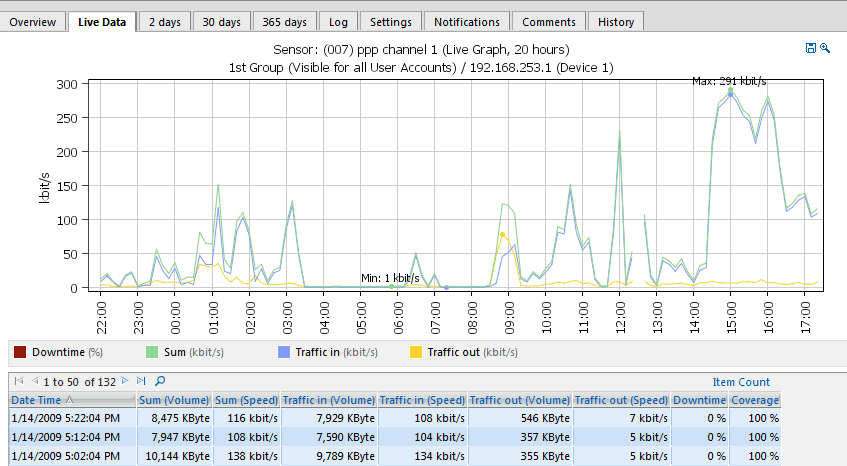Toggle the green Sum legend swatch
This screenshot has width=847, height=466.
(x=152, y=352)
